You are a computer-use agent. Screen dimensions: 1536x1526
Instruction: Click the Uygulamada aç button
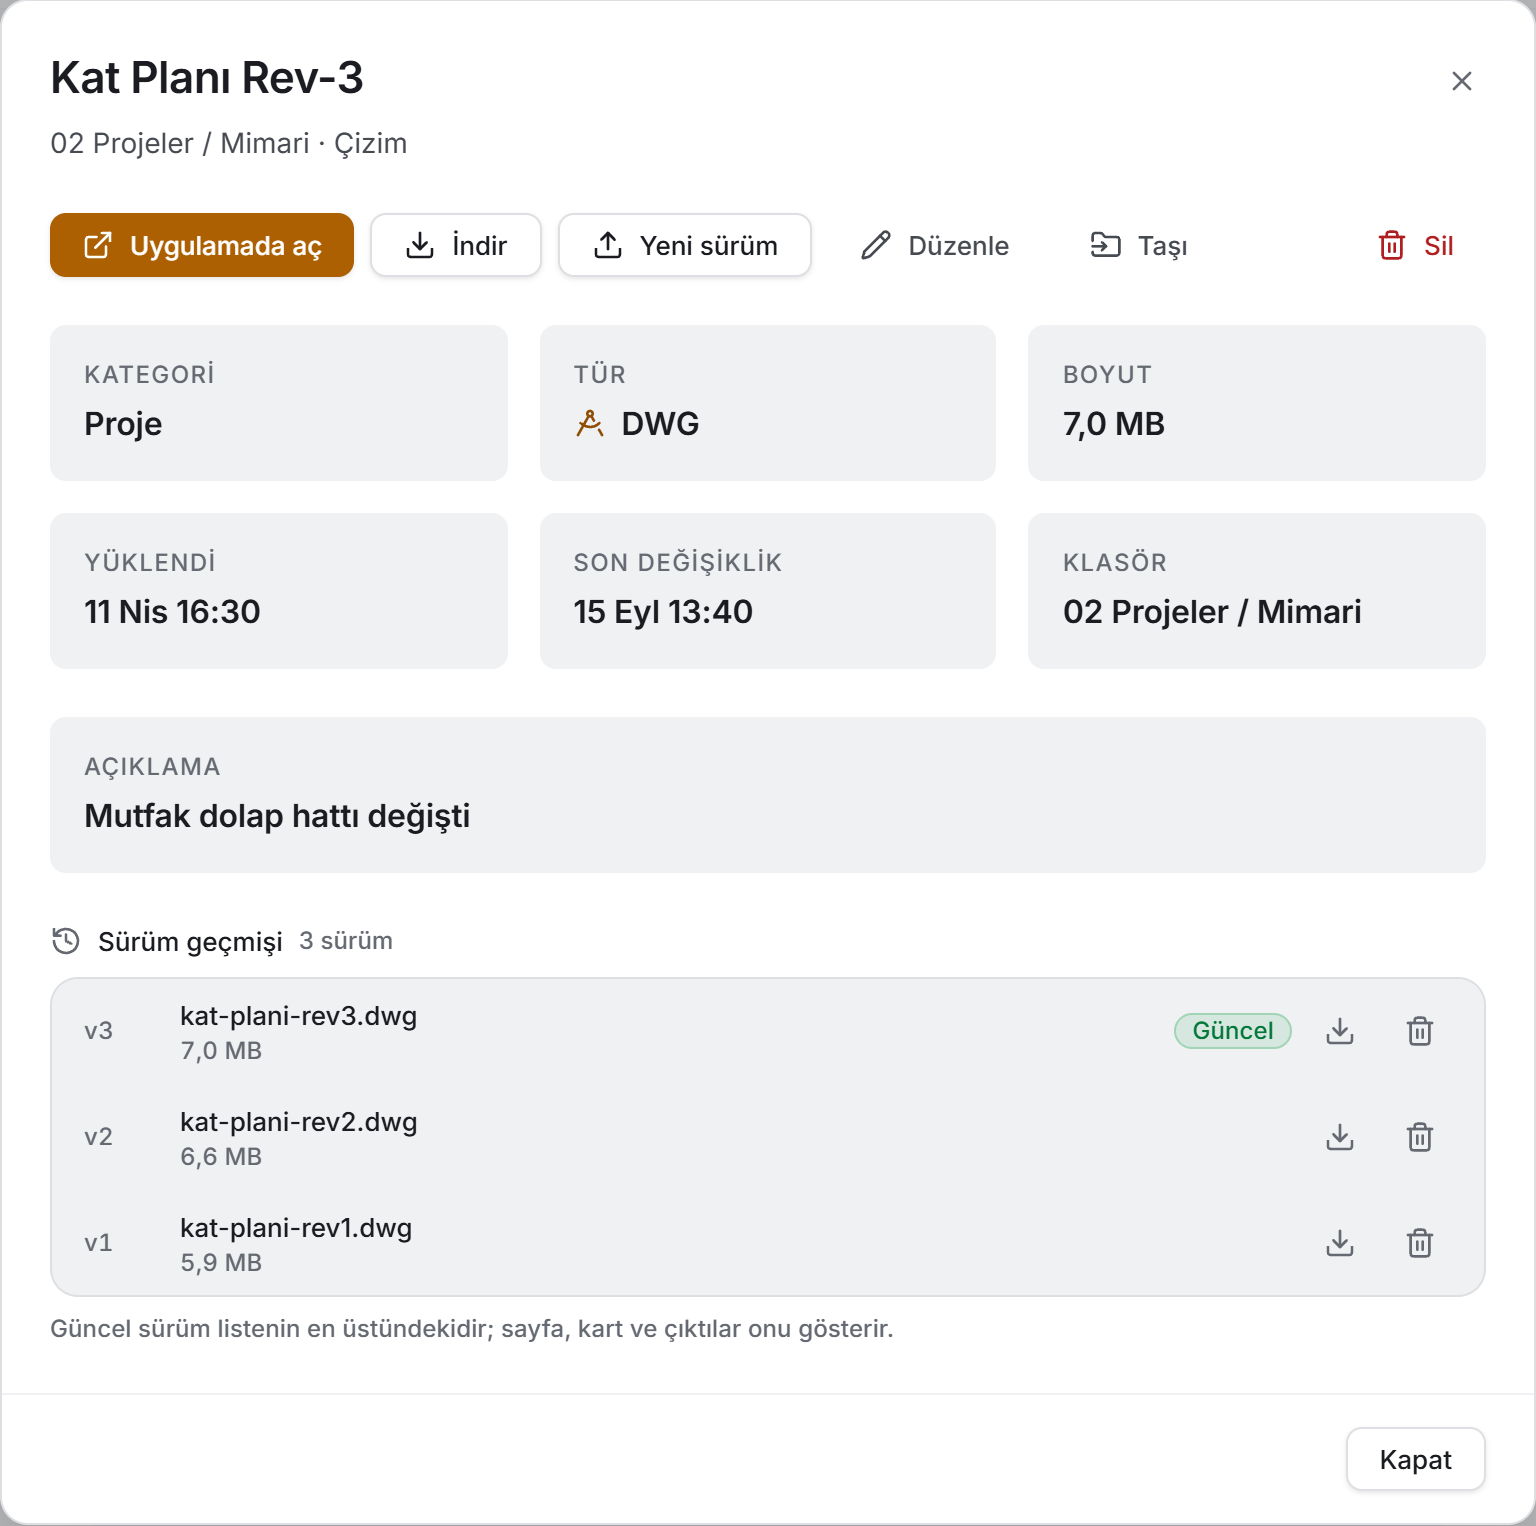pyautogui.click(x=202, y=245)
